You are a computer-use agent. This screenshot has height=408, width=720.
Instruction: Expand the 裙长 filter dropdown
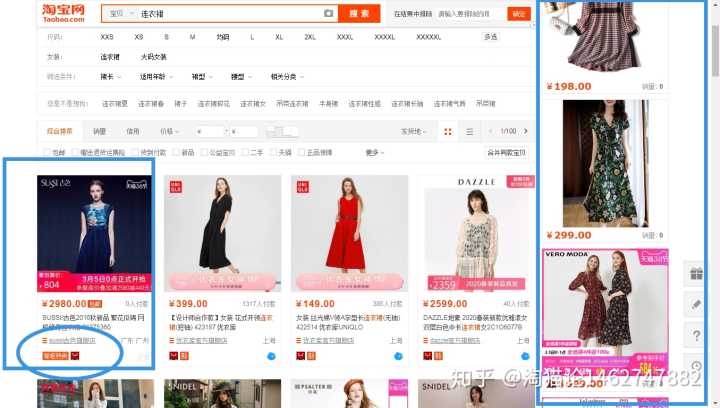click(111, 77)
